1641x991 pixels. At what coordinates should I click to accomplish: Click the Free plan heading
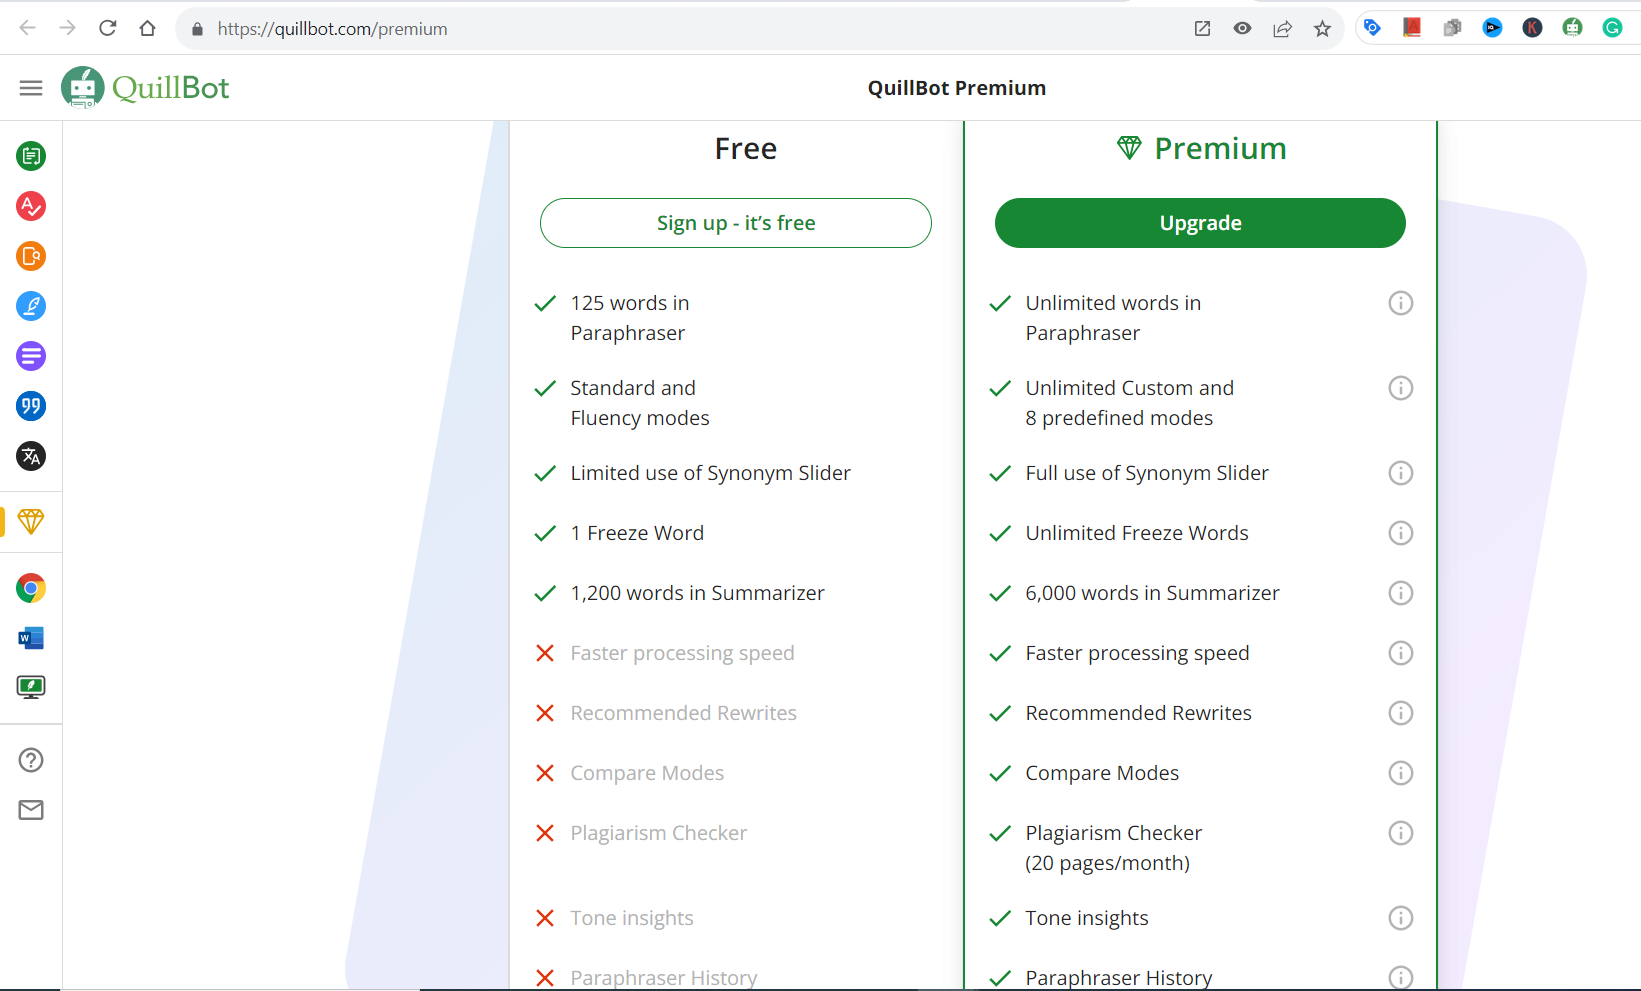tap(746, 148)
